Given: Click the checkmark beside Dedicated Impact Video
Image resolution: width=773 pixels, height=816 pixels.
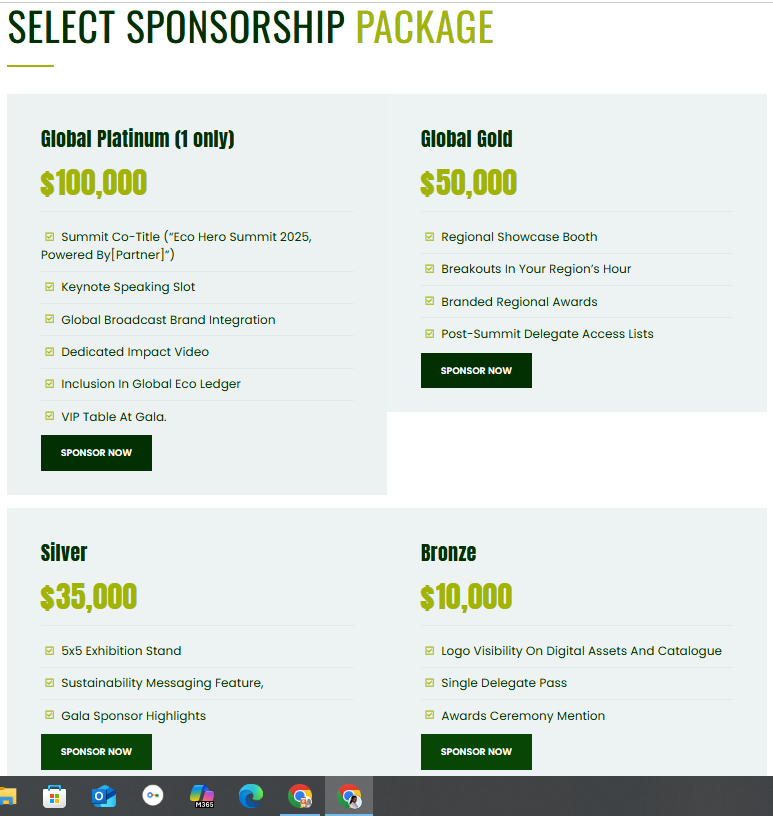Looking at the screenshot, I should click(50, 352).
